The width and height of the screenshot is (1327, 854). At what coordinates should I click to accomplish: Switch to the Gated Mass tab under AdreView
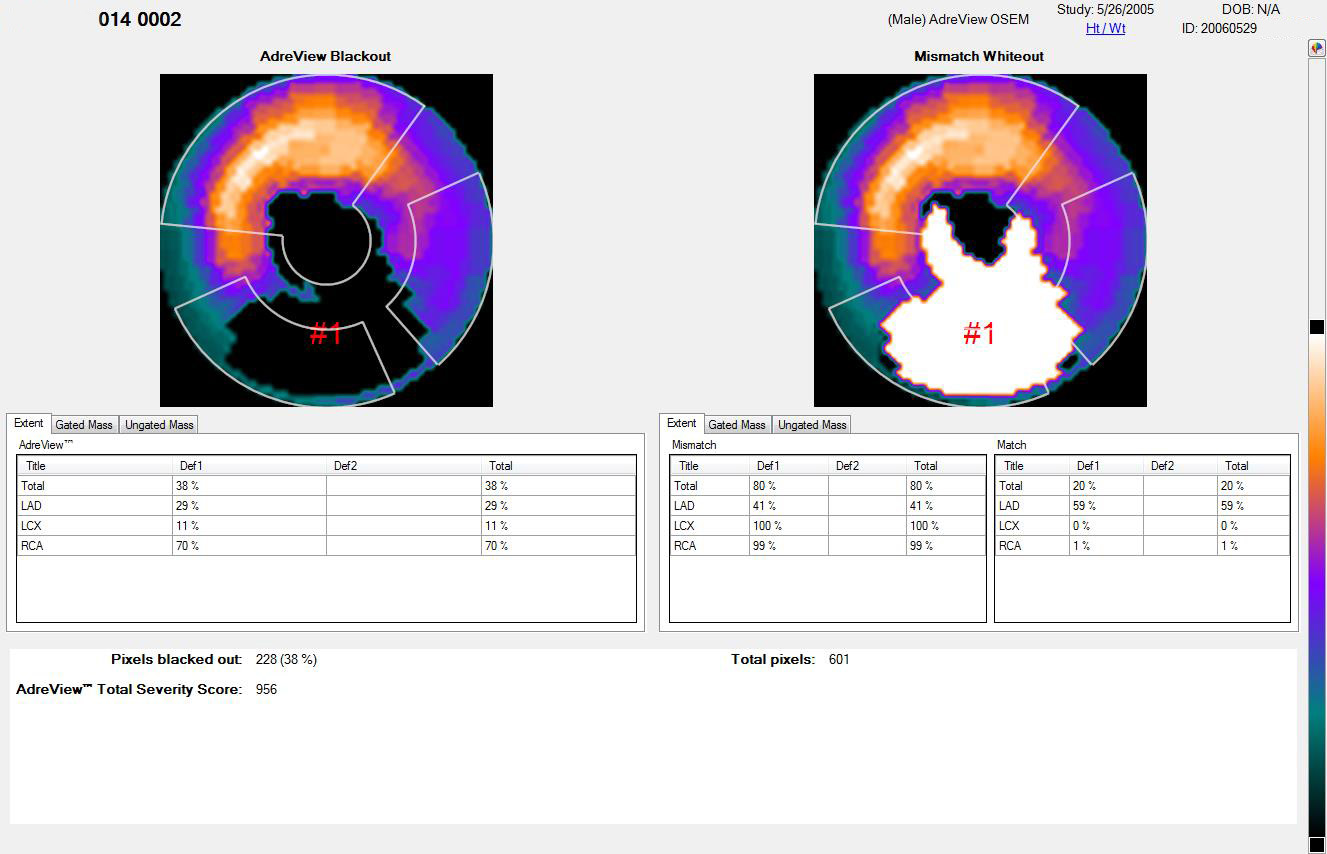(x=84, y=424)
